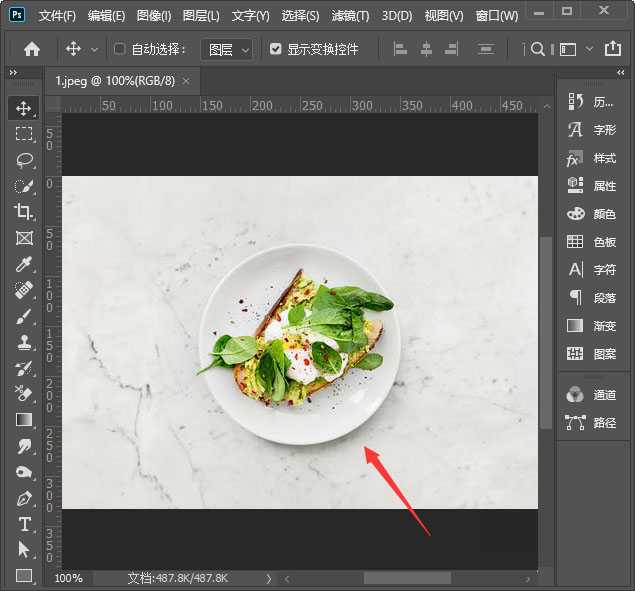
Task: Select the Clone Stamp tool
Action: tap(24, 342)
